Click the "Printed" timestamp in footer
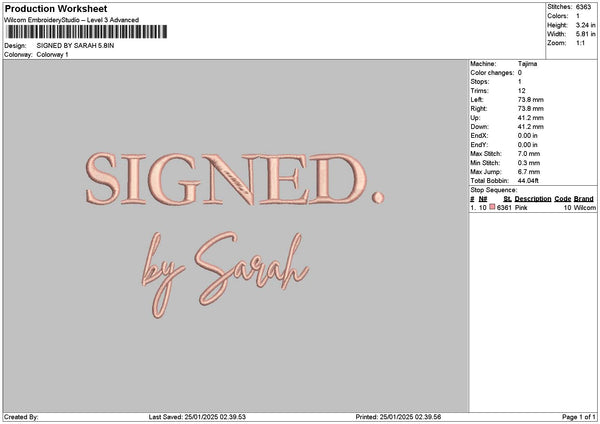This screenshot has height=424, width=600. [398, 417]
